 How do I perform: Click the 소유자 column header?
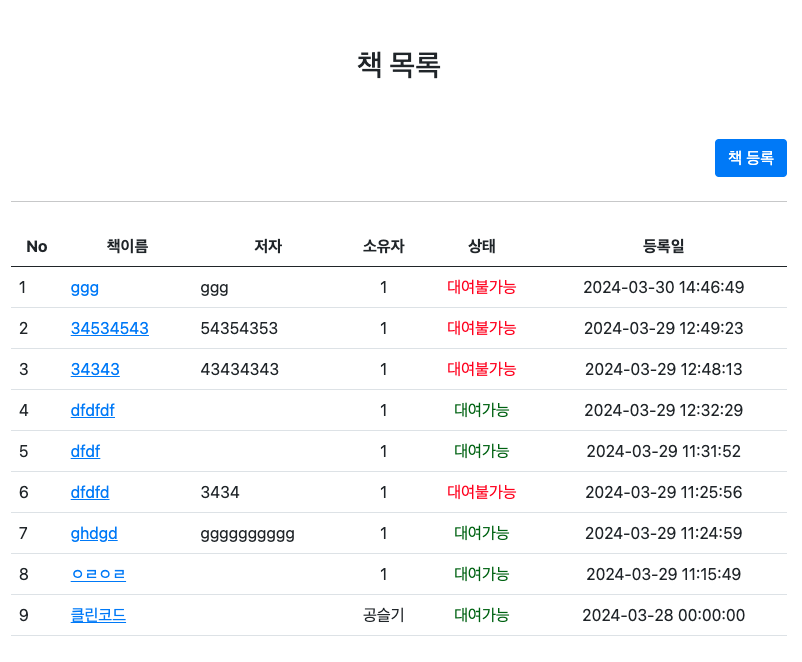[384, 246]
